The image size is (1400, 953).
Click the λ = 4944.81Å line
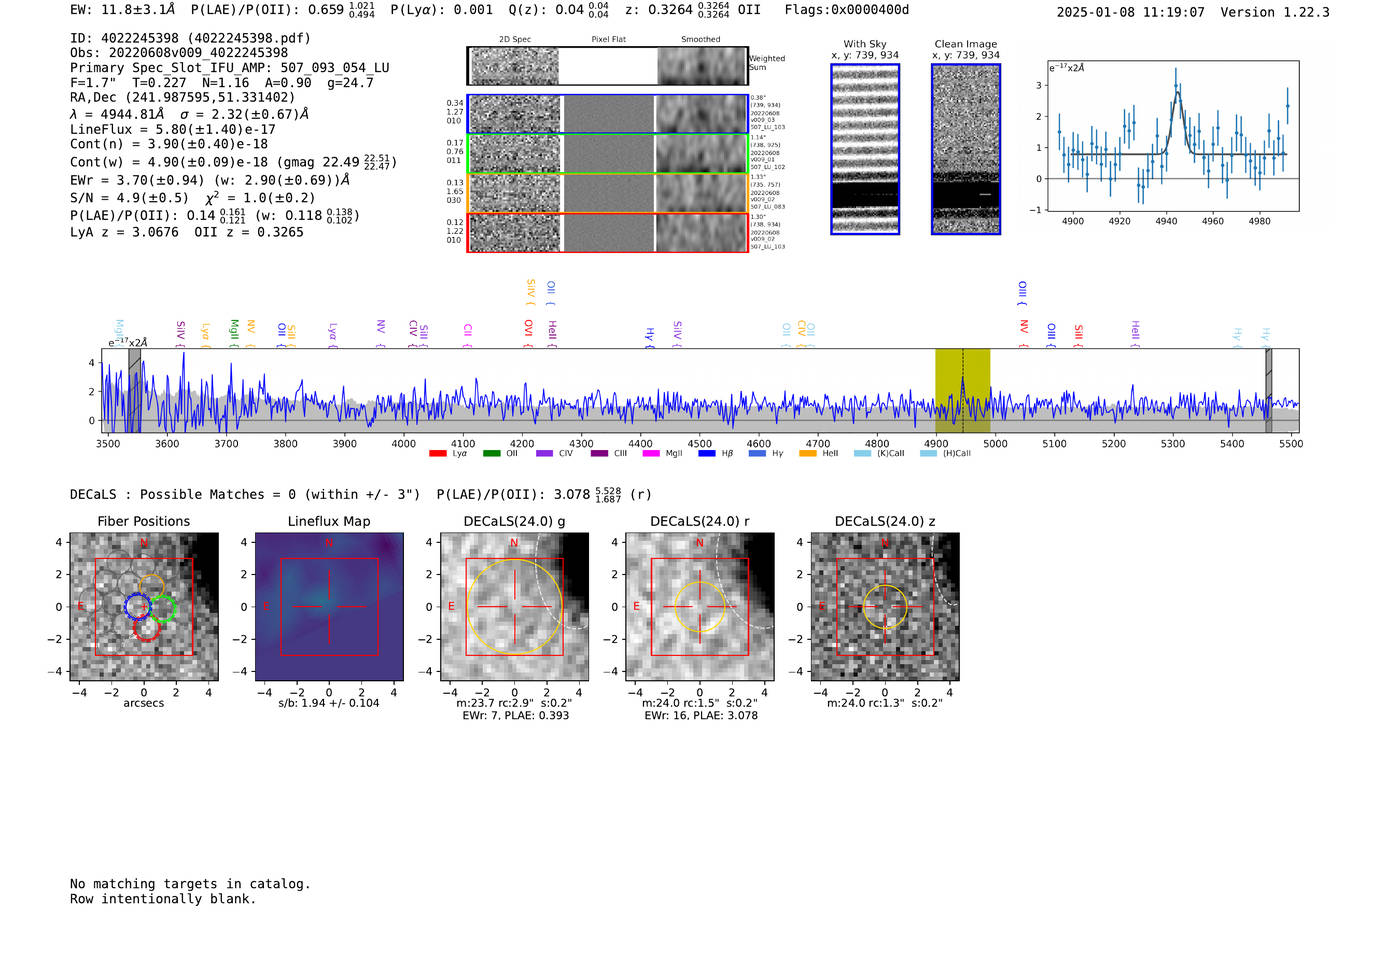[x=189, y=114]
